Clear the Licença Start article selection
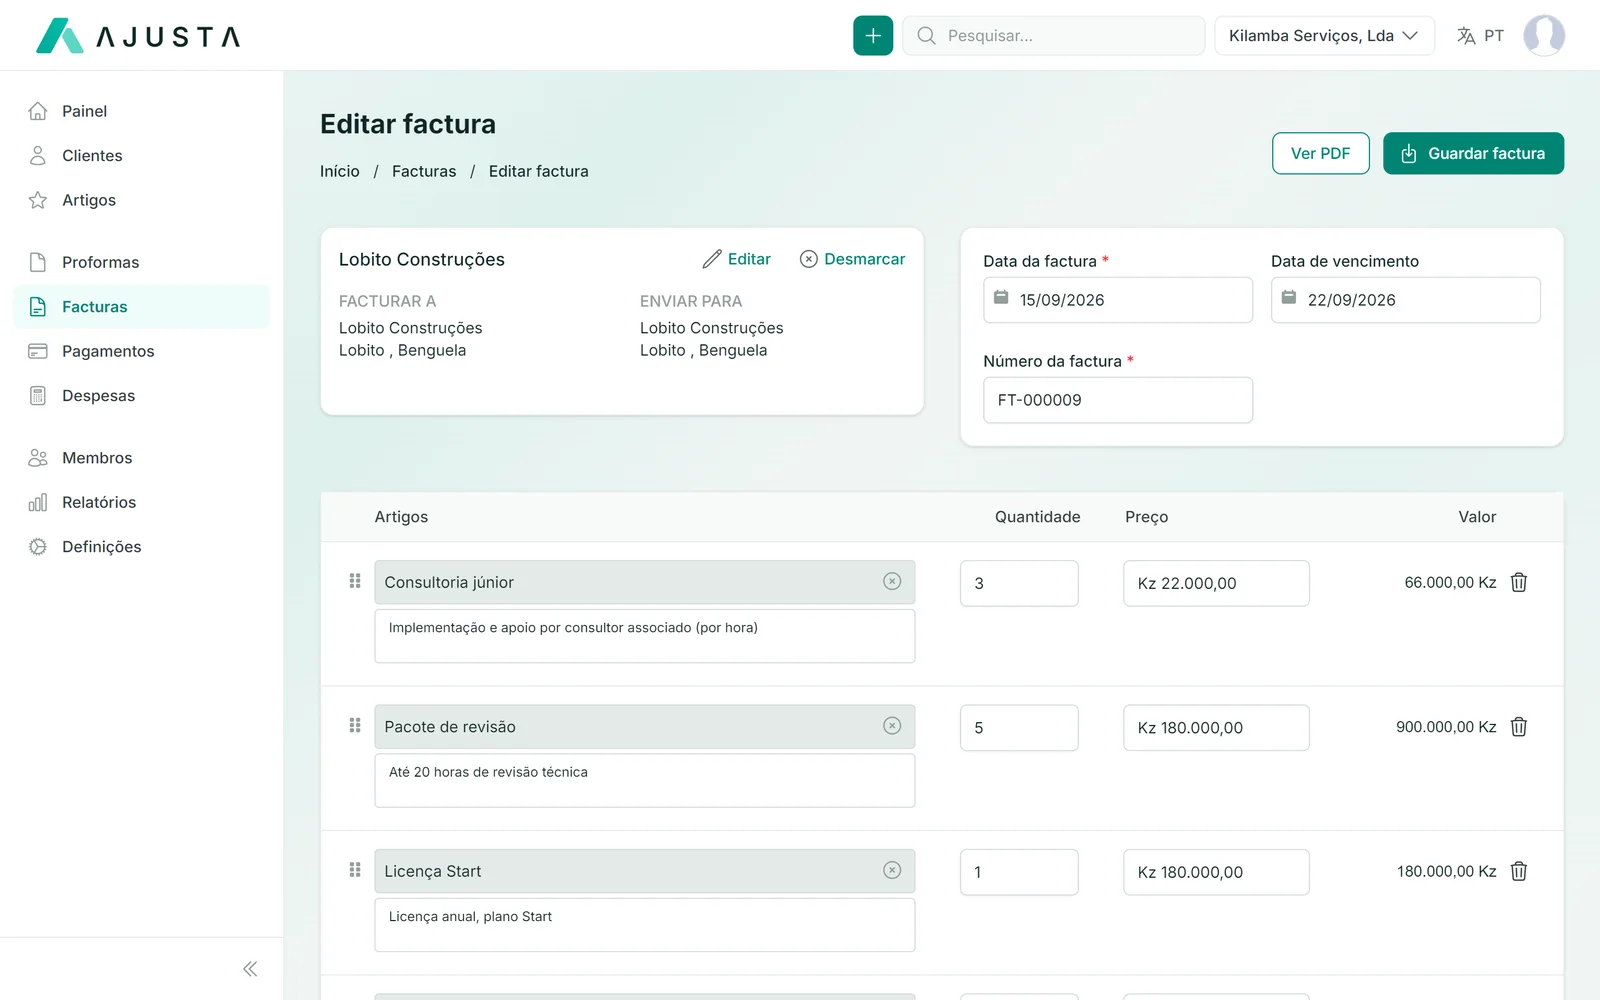The height and width of the screenshot is (1000, 1600). [x=892, y=870]
